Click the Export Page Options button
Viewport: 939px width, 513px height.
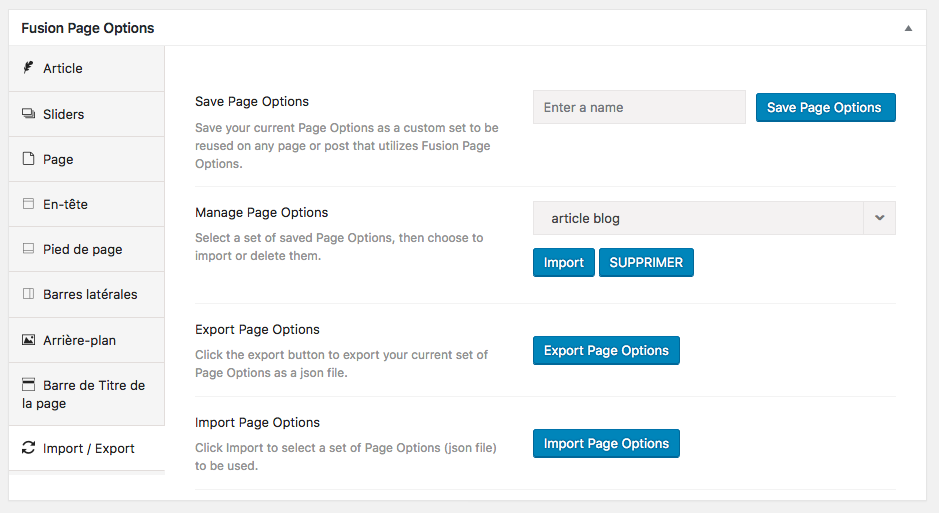click(x=606, y=350)
